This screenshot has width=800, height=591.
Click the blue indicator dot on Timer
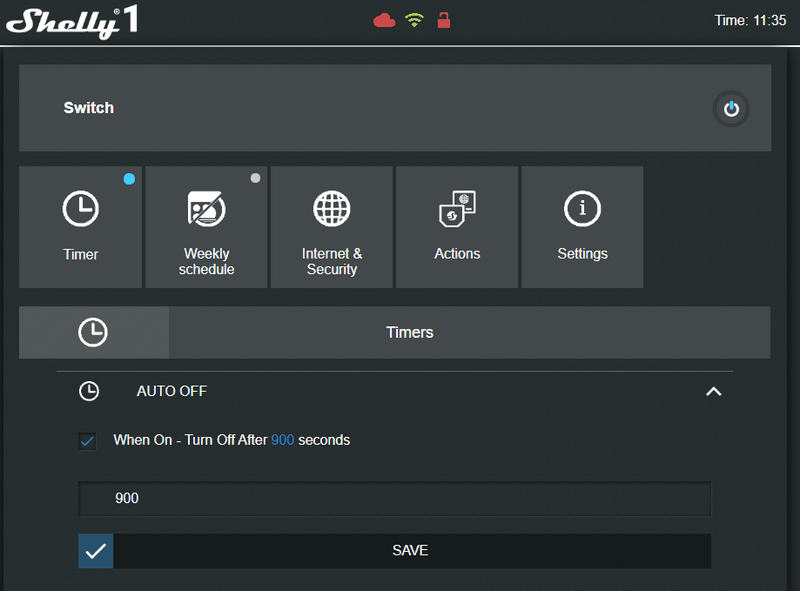click(129, 179)
